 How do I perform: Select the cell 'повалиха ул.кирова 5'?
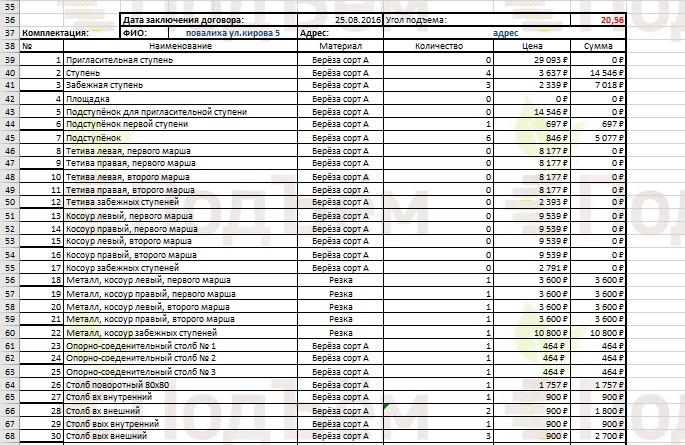tap(233, 33)
